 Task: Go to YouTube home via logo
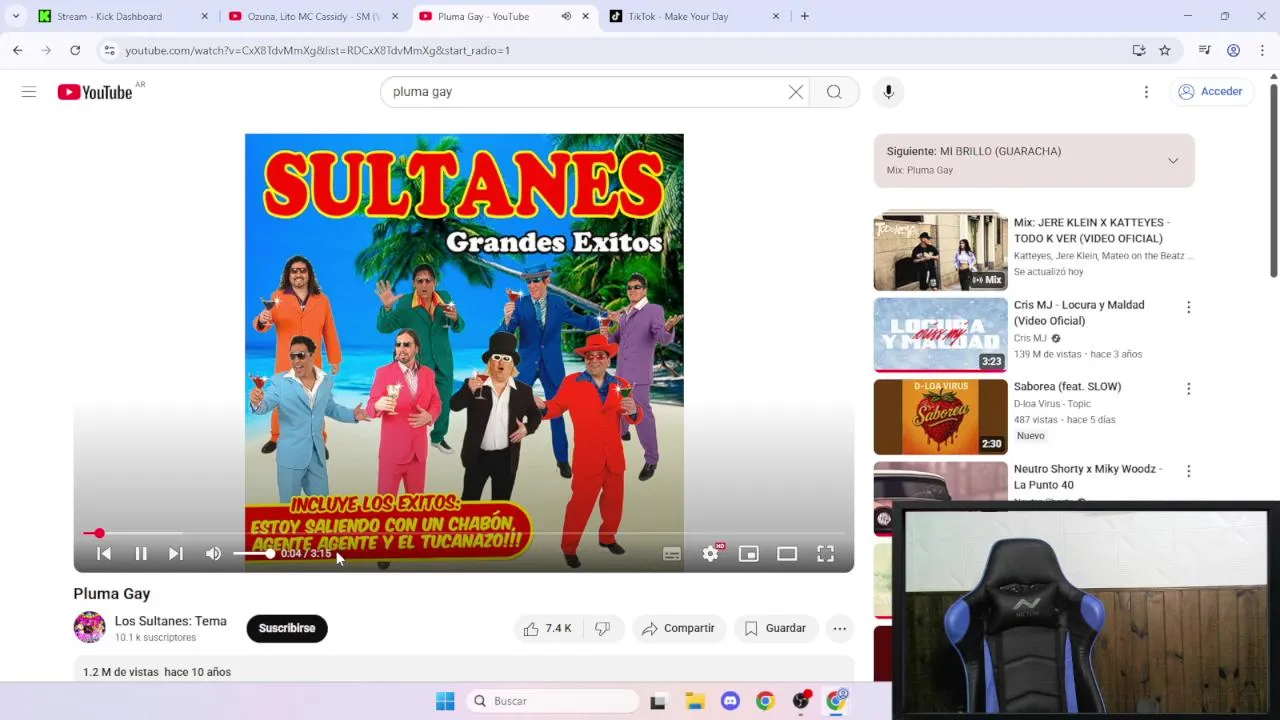click(94, 92)
